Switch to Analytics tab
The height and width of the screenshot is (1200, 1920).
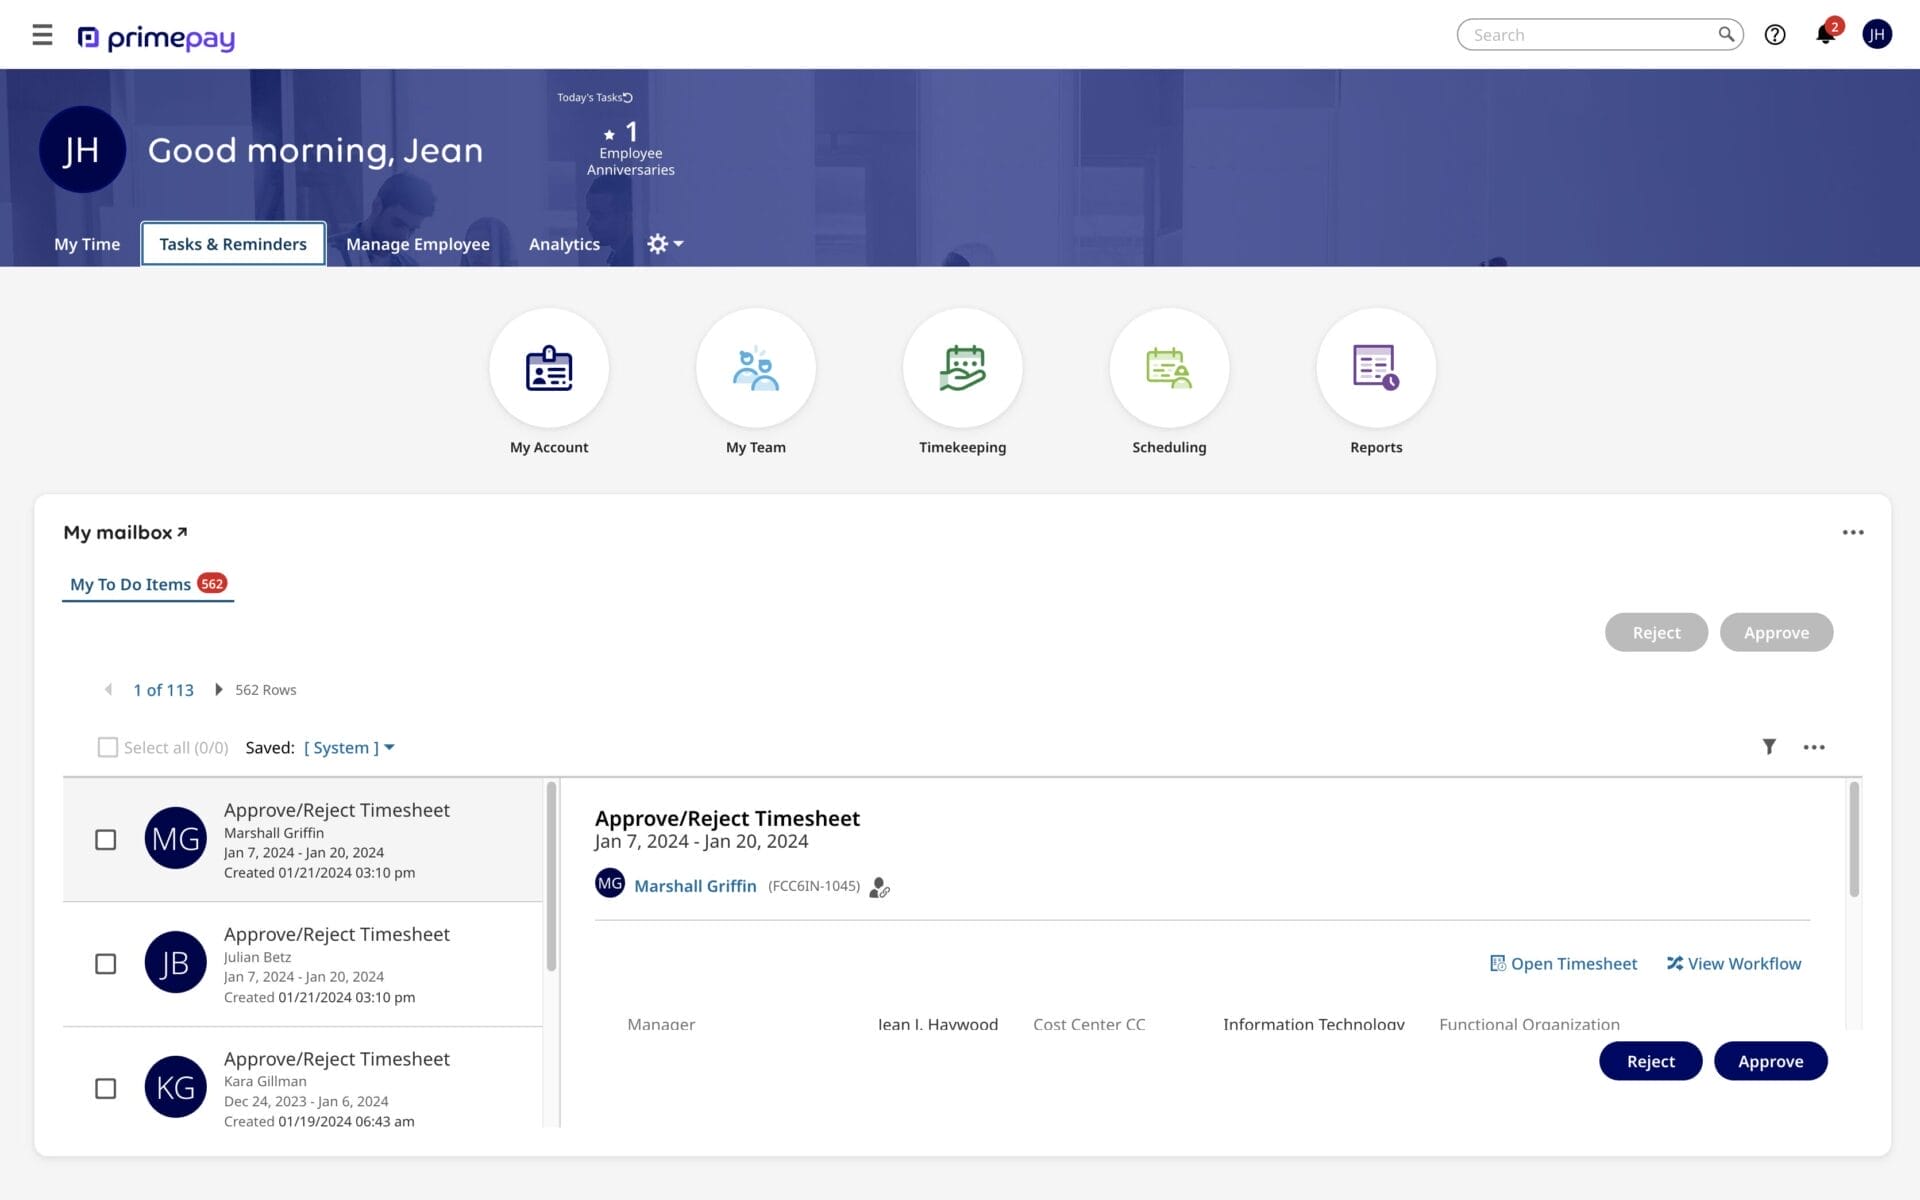(564, 243)
